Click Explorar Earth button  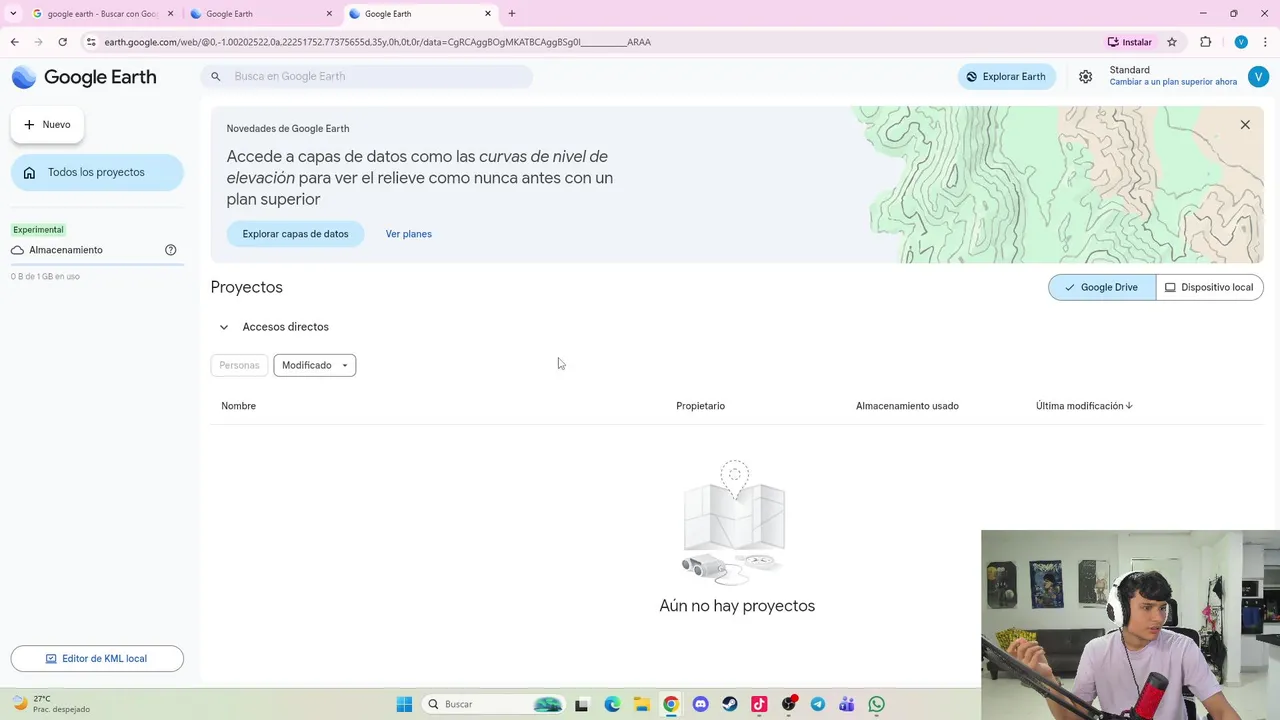pos(1006,77)
